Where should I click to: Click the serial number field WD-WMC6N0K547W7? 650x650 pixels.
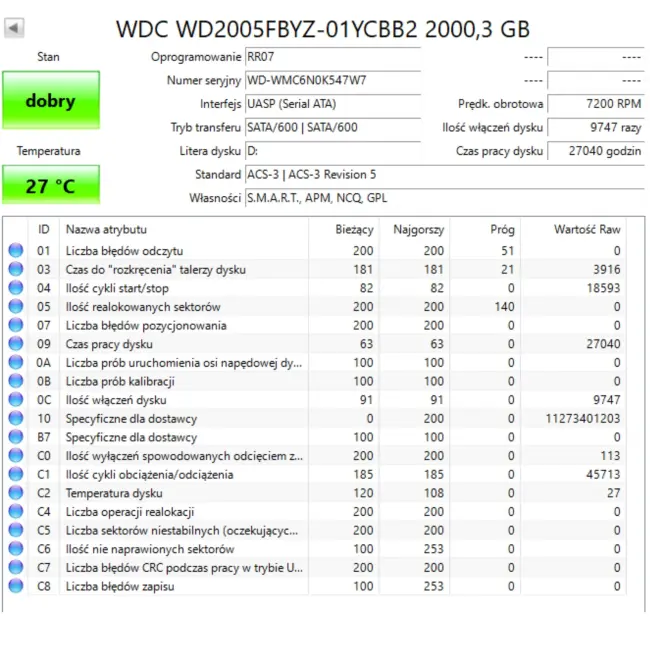[333, 80]
